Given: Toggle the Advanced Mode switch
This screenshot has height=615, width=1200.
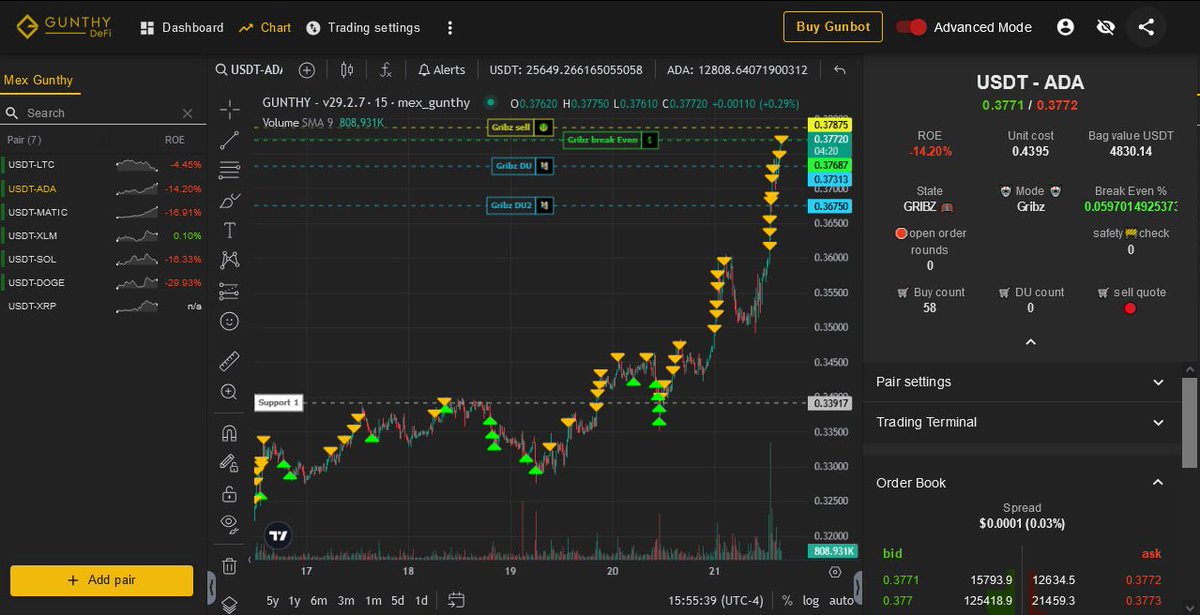Looking at the screenshot, I should pos(911,27).
